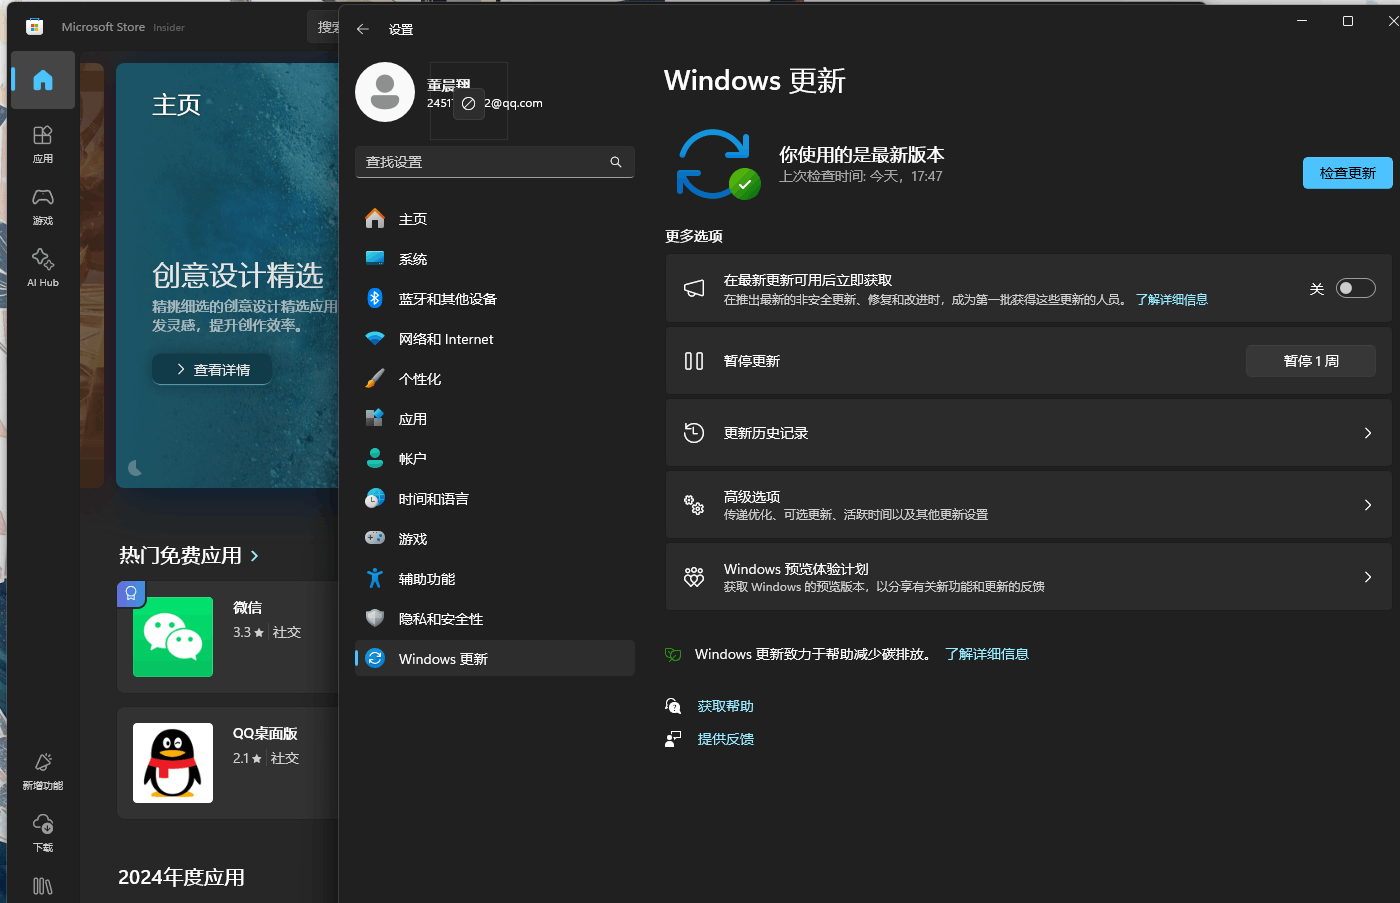
Task: Open 下载 in Microsoft Store sidebar
Action: 43,833
